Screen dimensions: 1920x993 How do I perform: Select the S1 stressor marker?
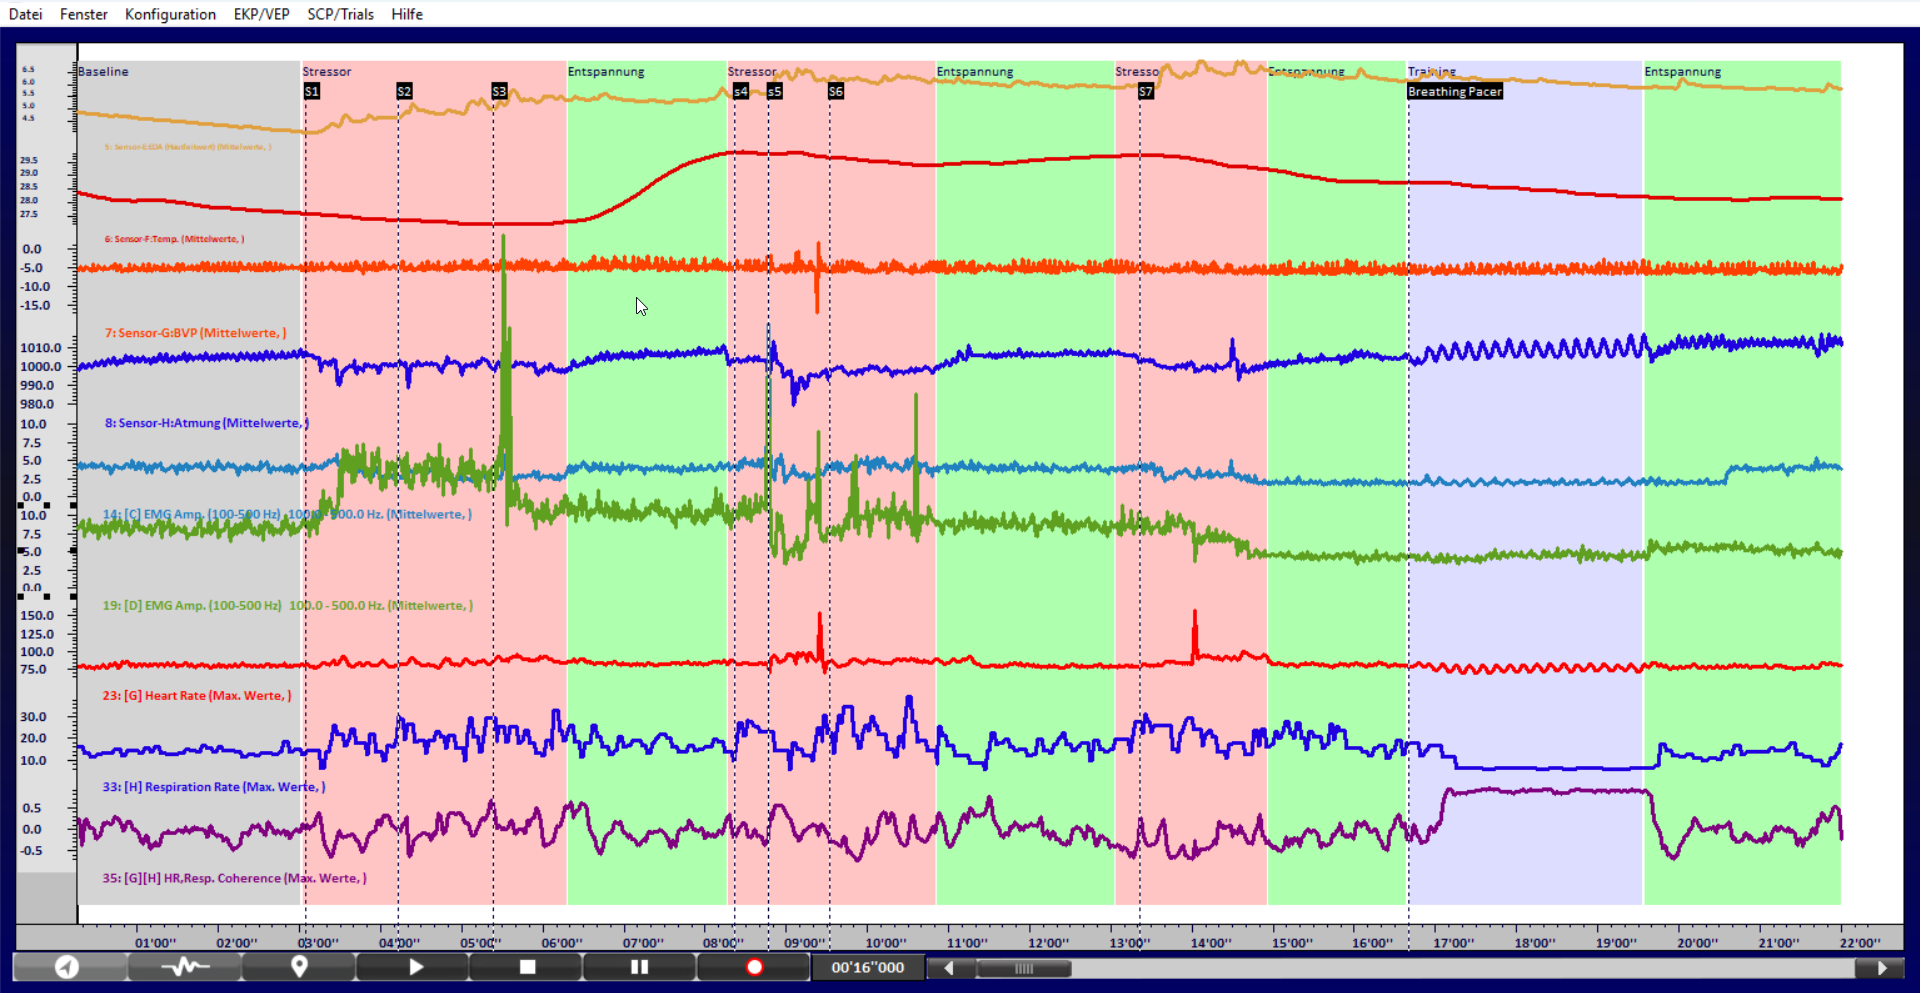312,91
